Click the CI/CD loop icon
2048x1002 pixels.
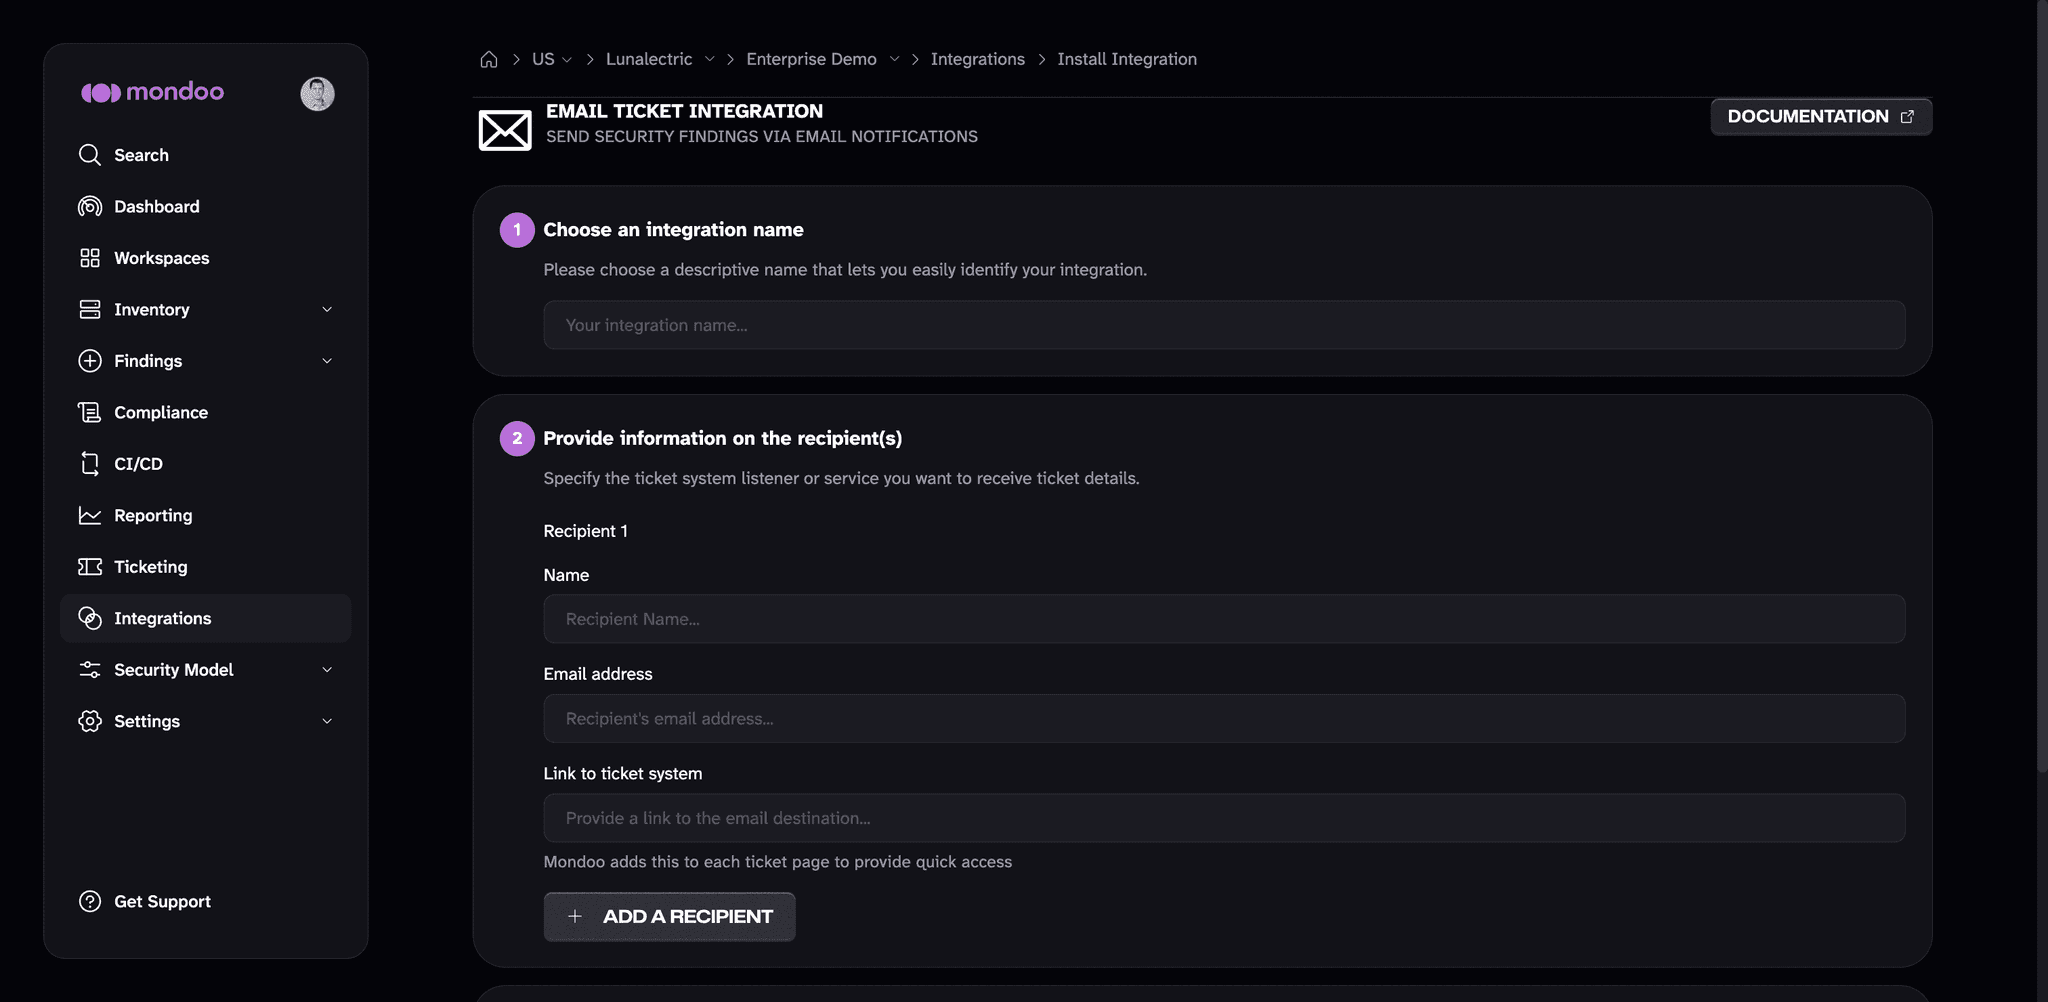[x=90, y=464]
